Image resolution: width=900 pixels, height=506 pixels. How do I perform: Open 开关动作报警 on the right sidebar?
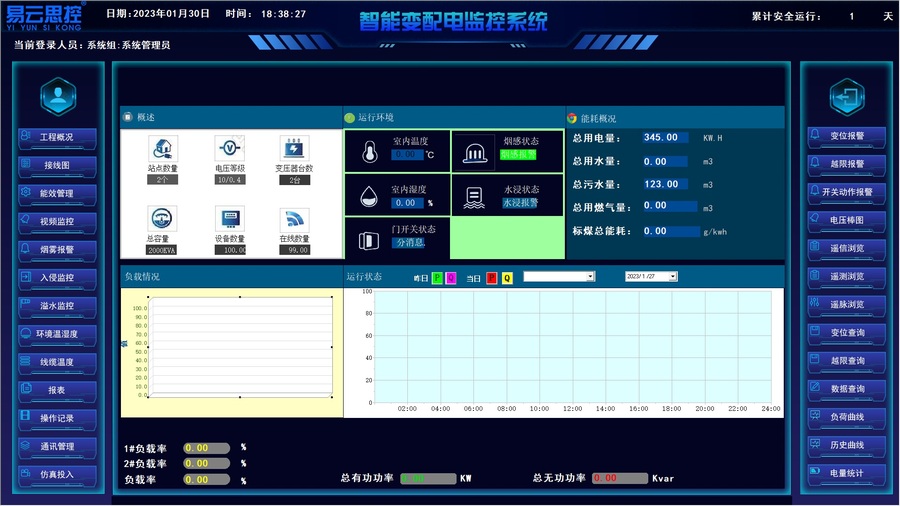[847, 193]
